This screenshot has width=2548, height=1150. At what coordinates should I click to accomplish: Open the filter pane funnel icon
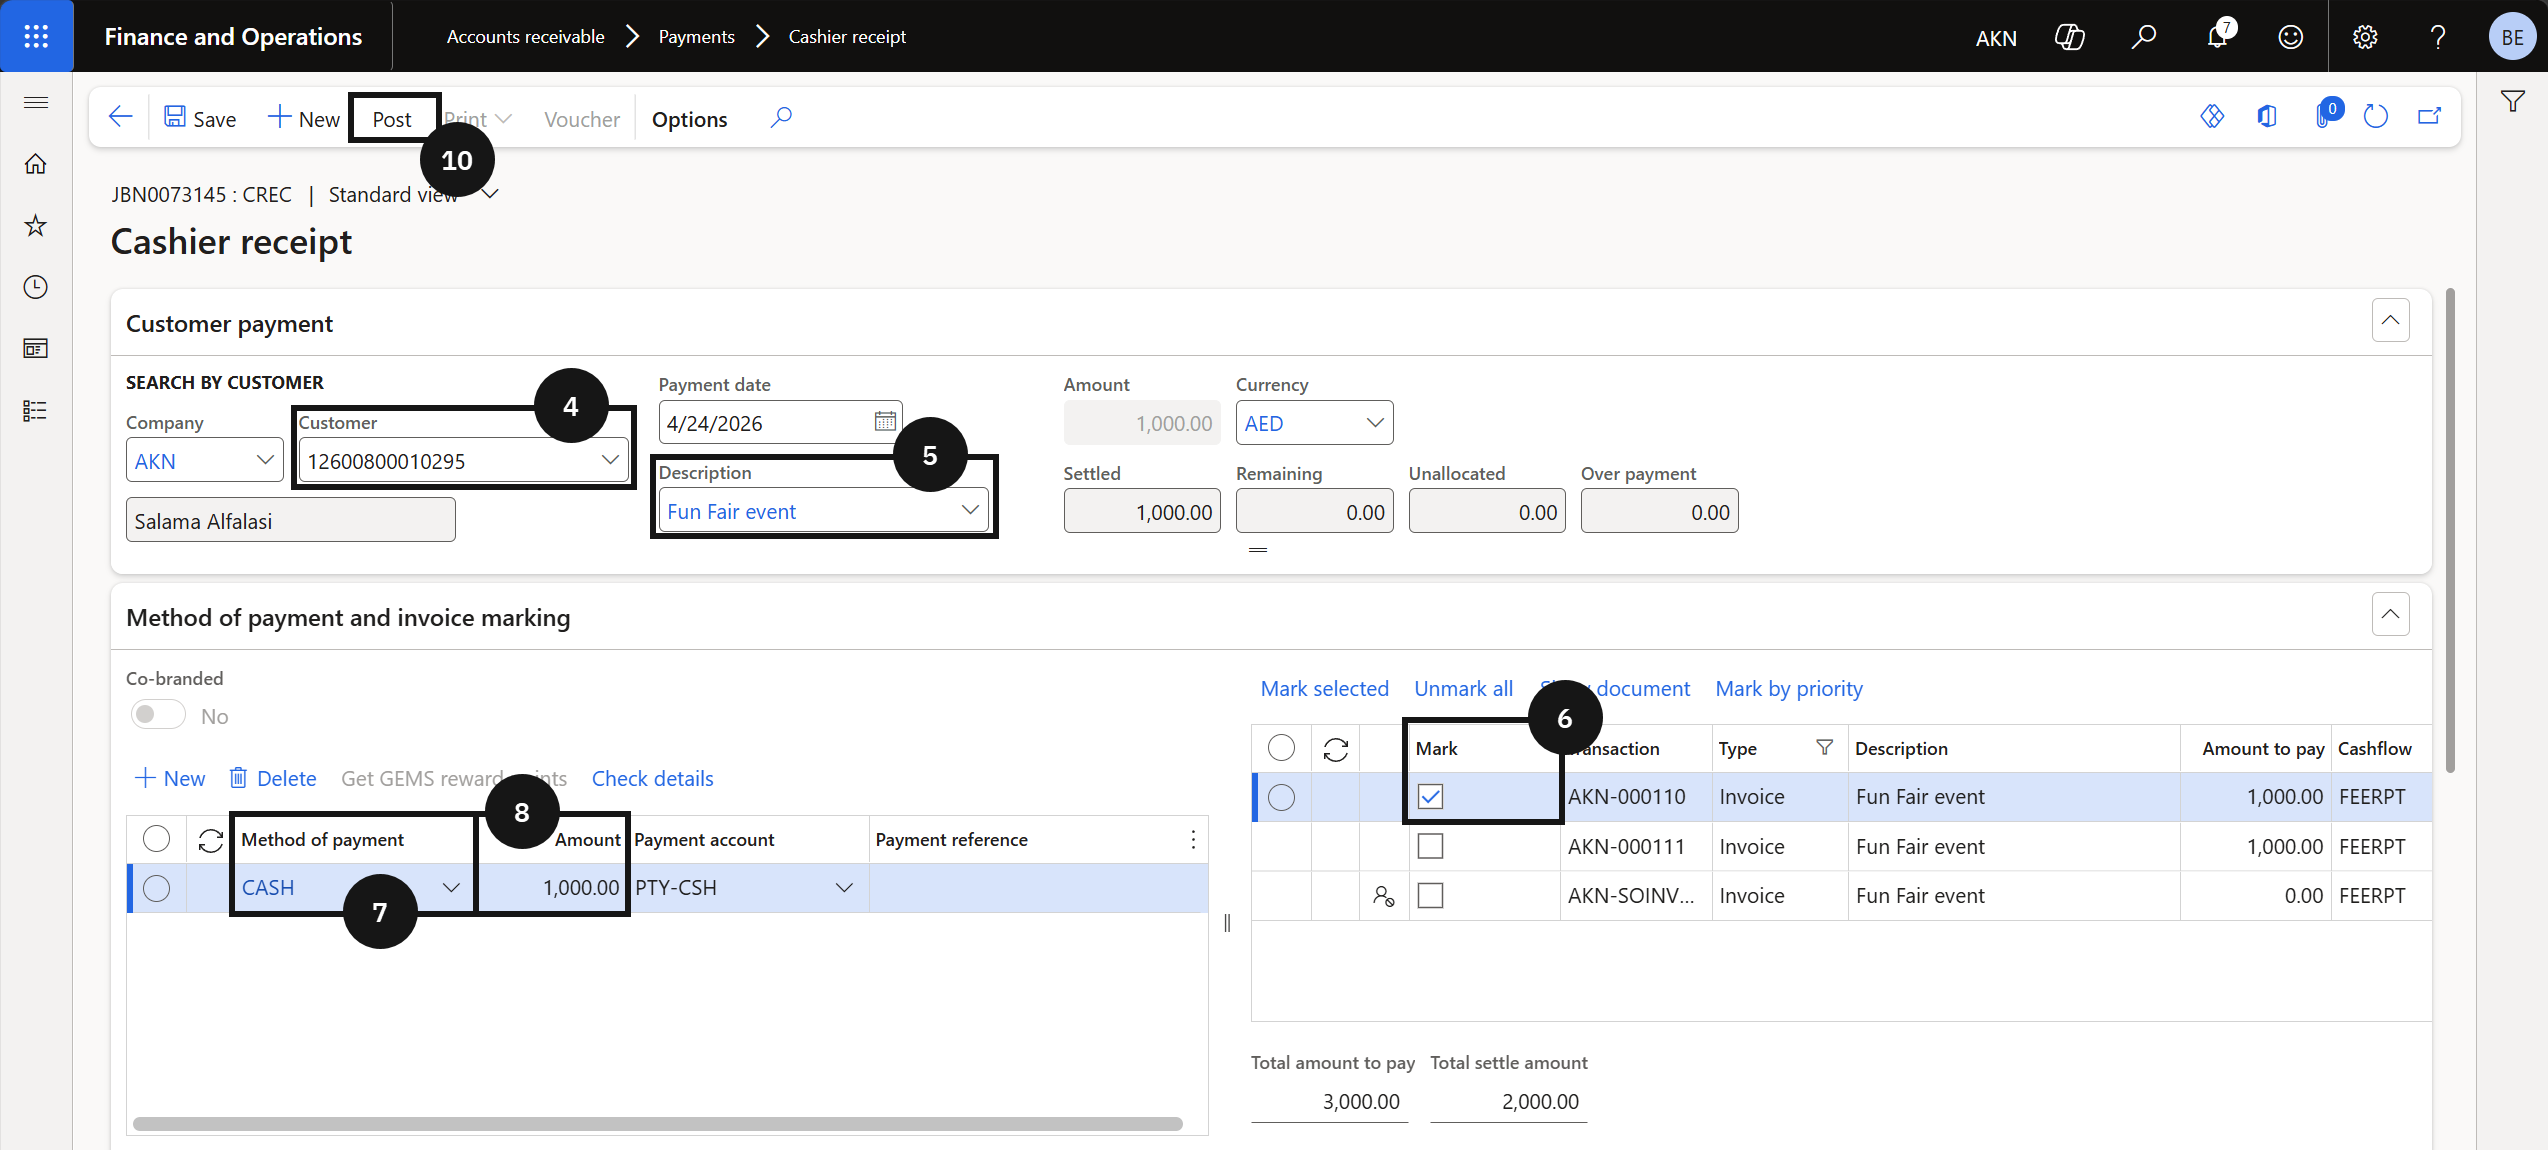pyautogui.click(x=2513, y=101)
